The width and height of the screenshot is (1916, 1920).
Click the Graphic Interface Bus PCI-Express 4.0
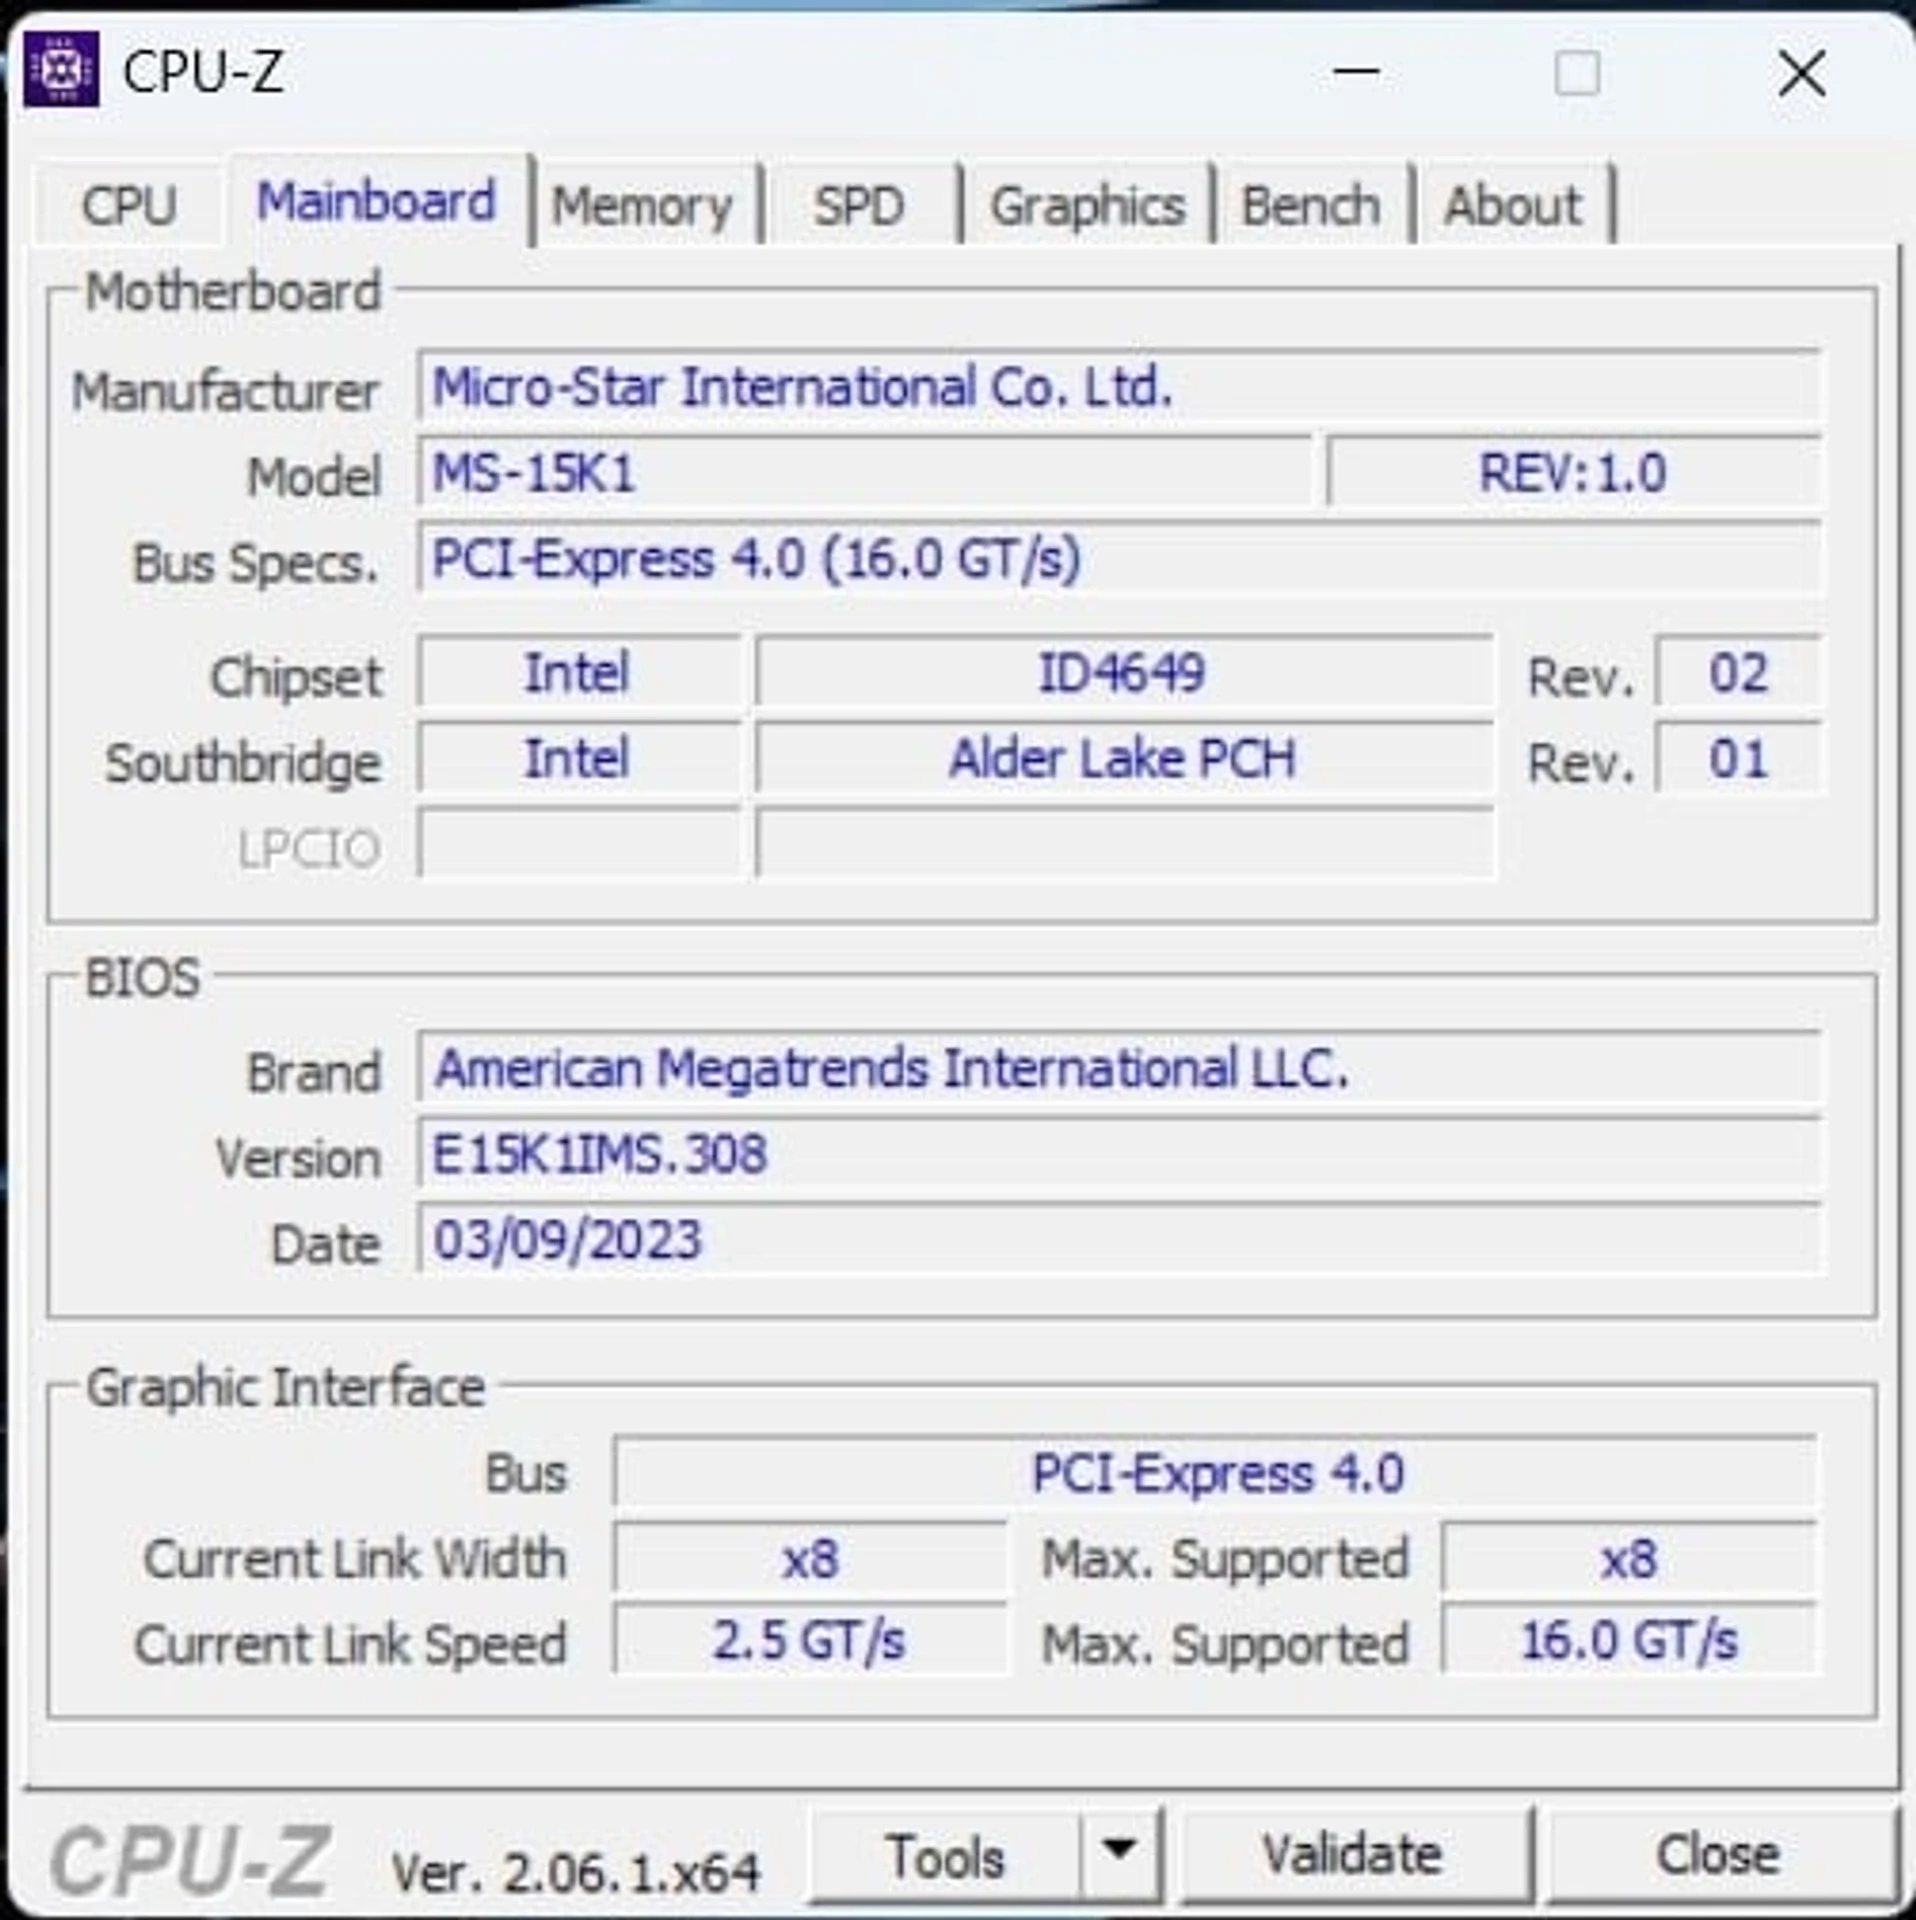(1216, 1473)
